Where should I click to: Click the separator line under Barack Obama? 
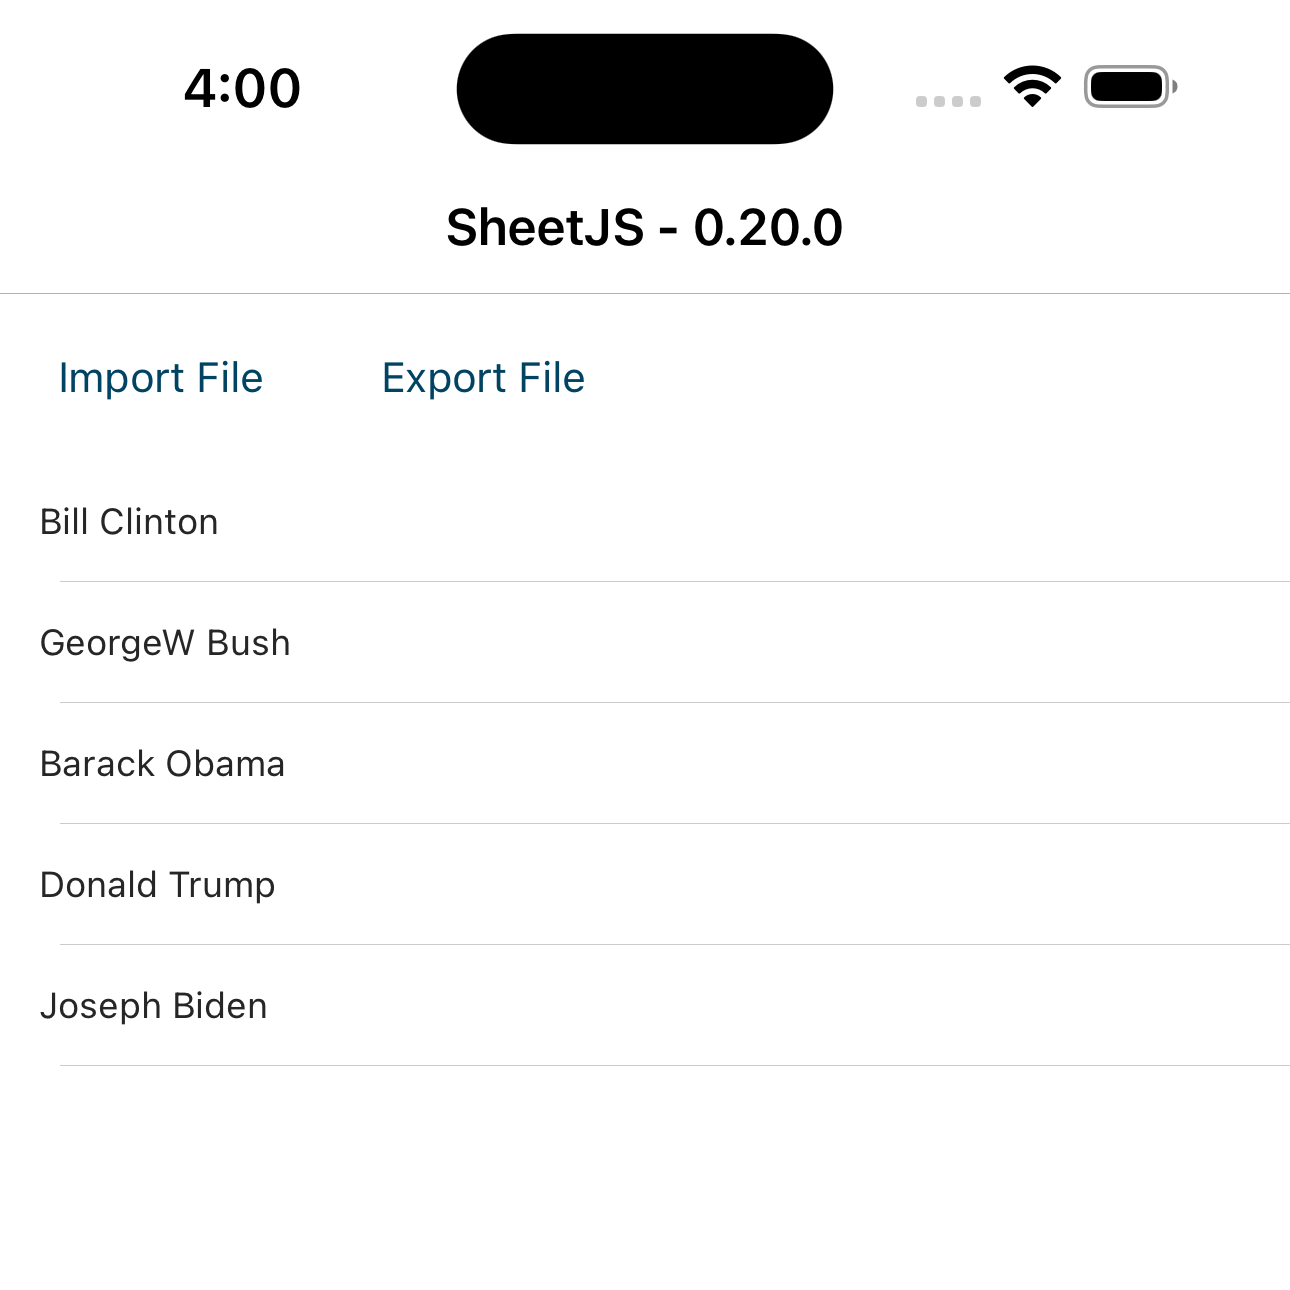click(x=675, y=823)
